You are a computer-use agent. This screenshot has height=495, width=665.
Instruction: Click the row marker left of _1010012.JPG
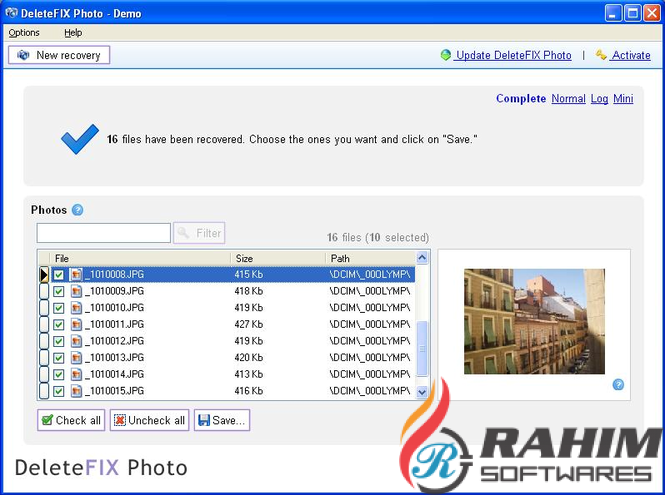(x=44, y=341)
